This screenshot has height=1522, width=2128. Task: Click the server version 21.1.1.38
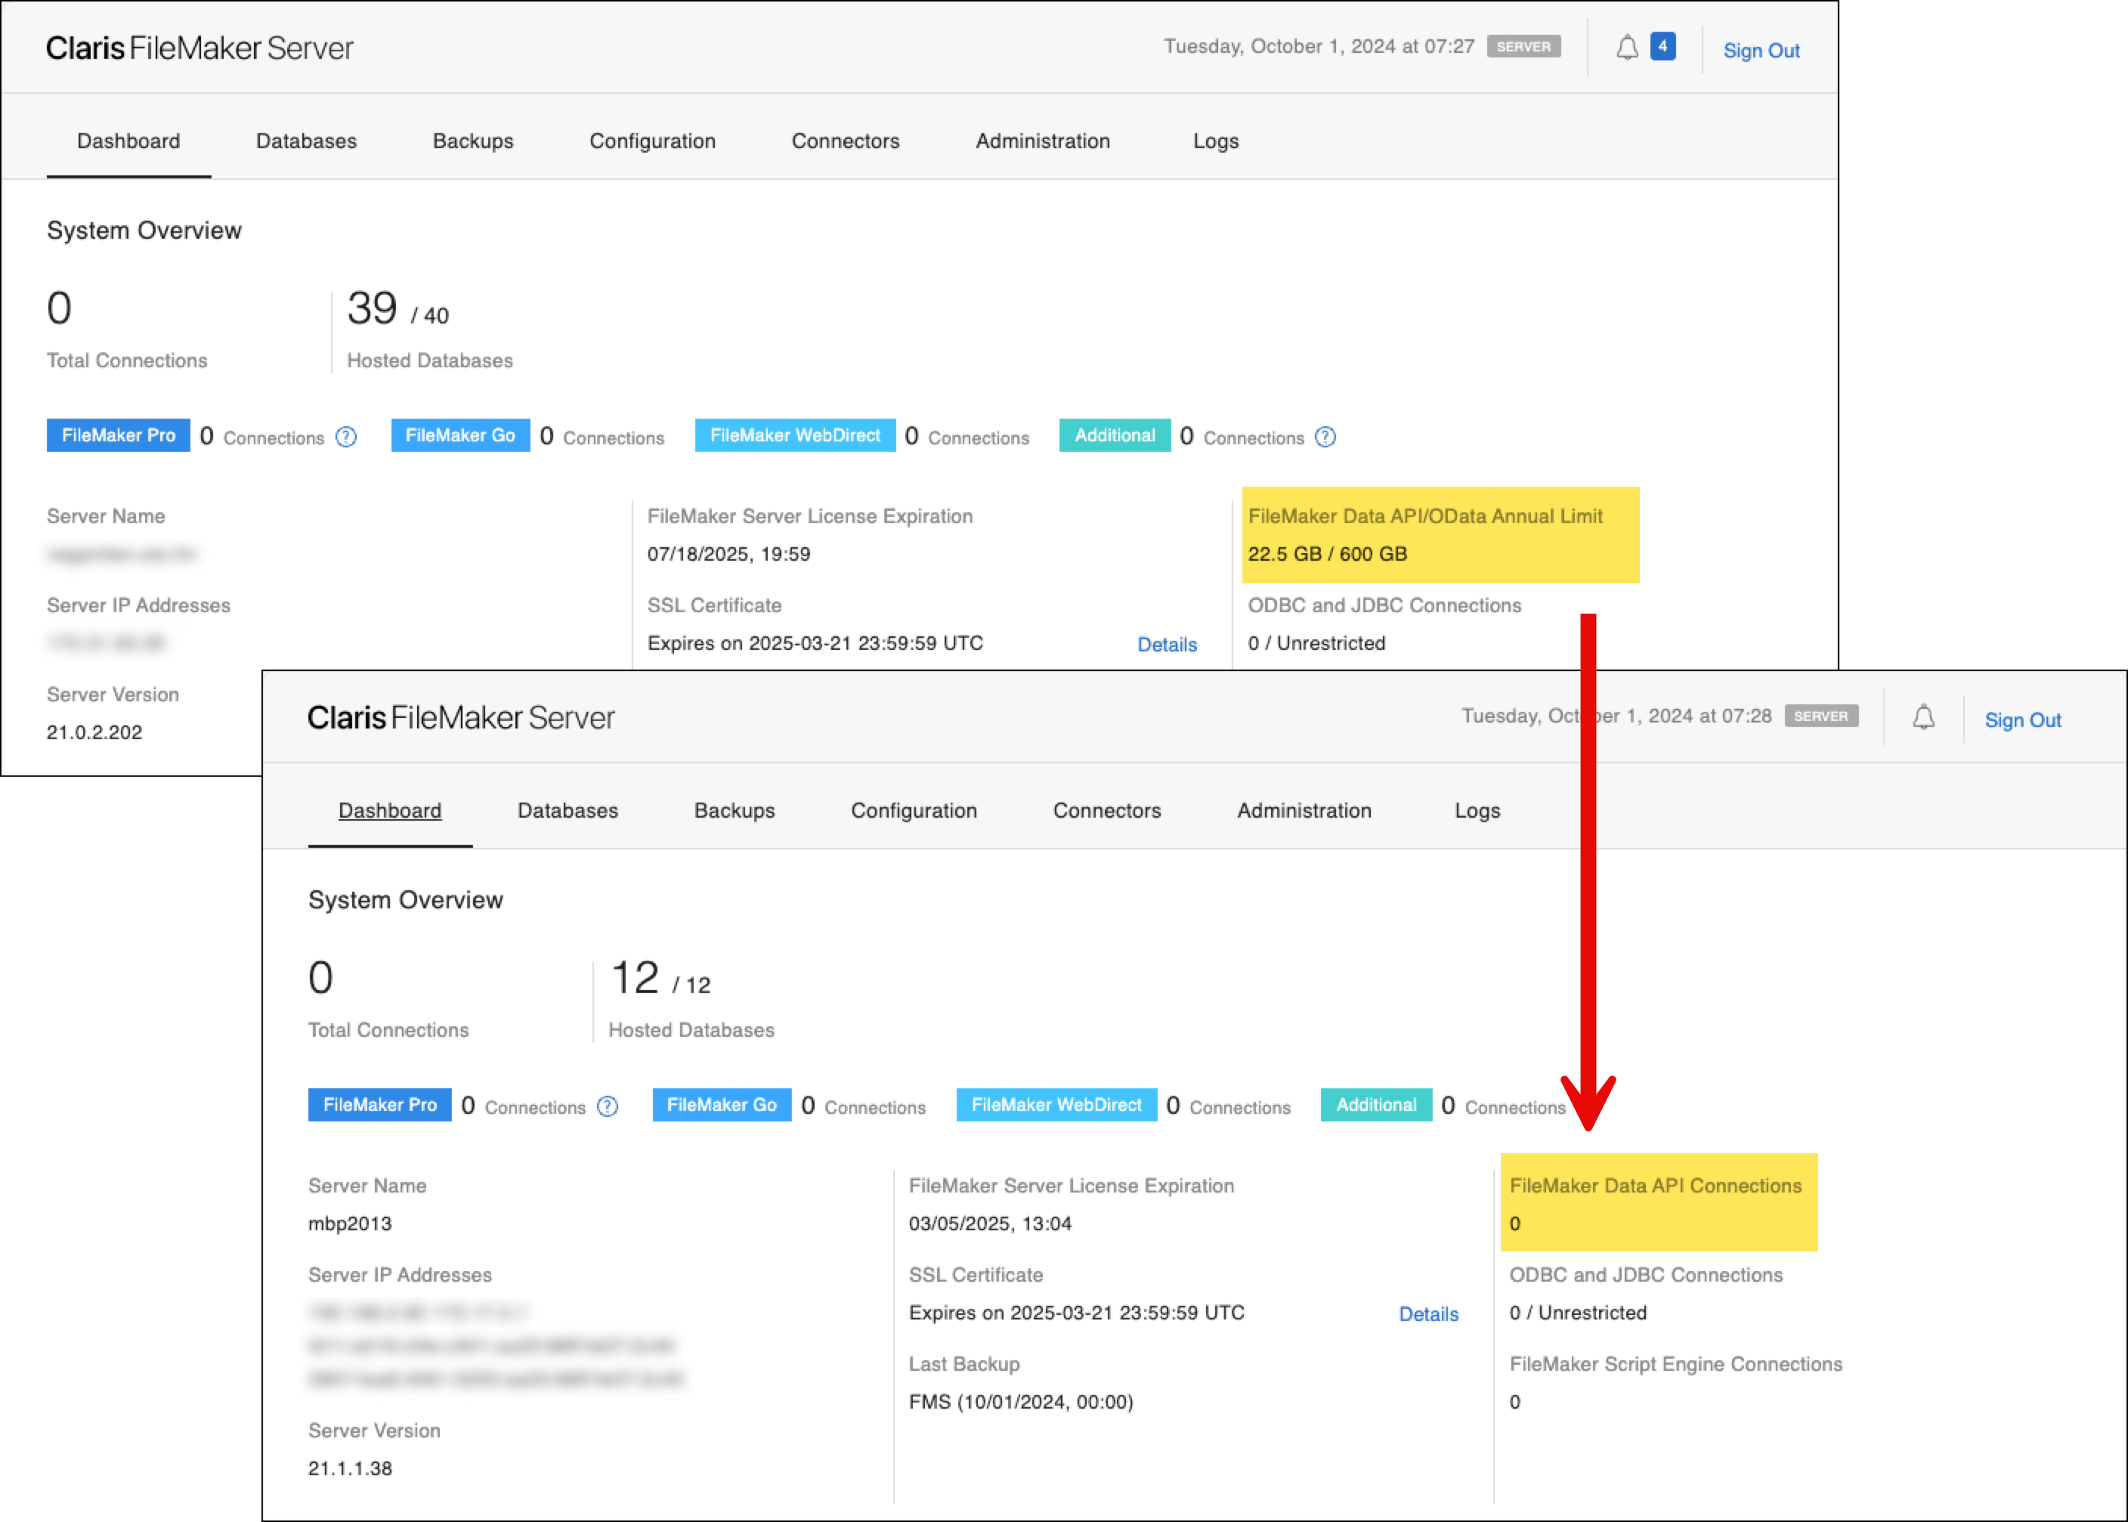click(x=350, y=1469)
